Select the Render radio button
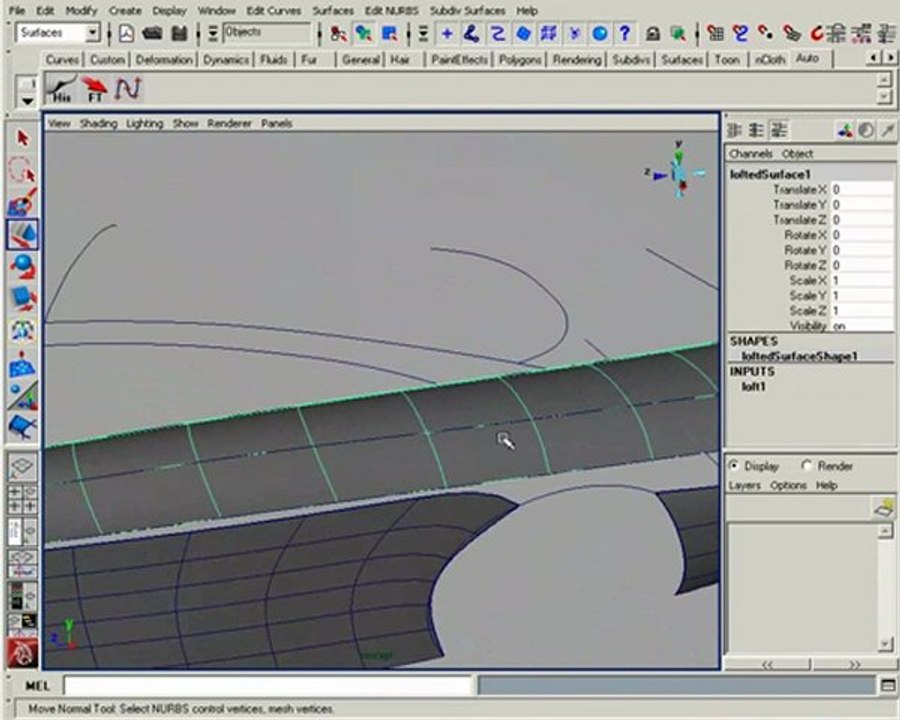The height and width of the screenshot is (720, 900). [806, 466]
